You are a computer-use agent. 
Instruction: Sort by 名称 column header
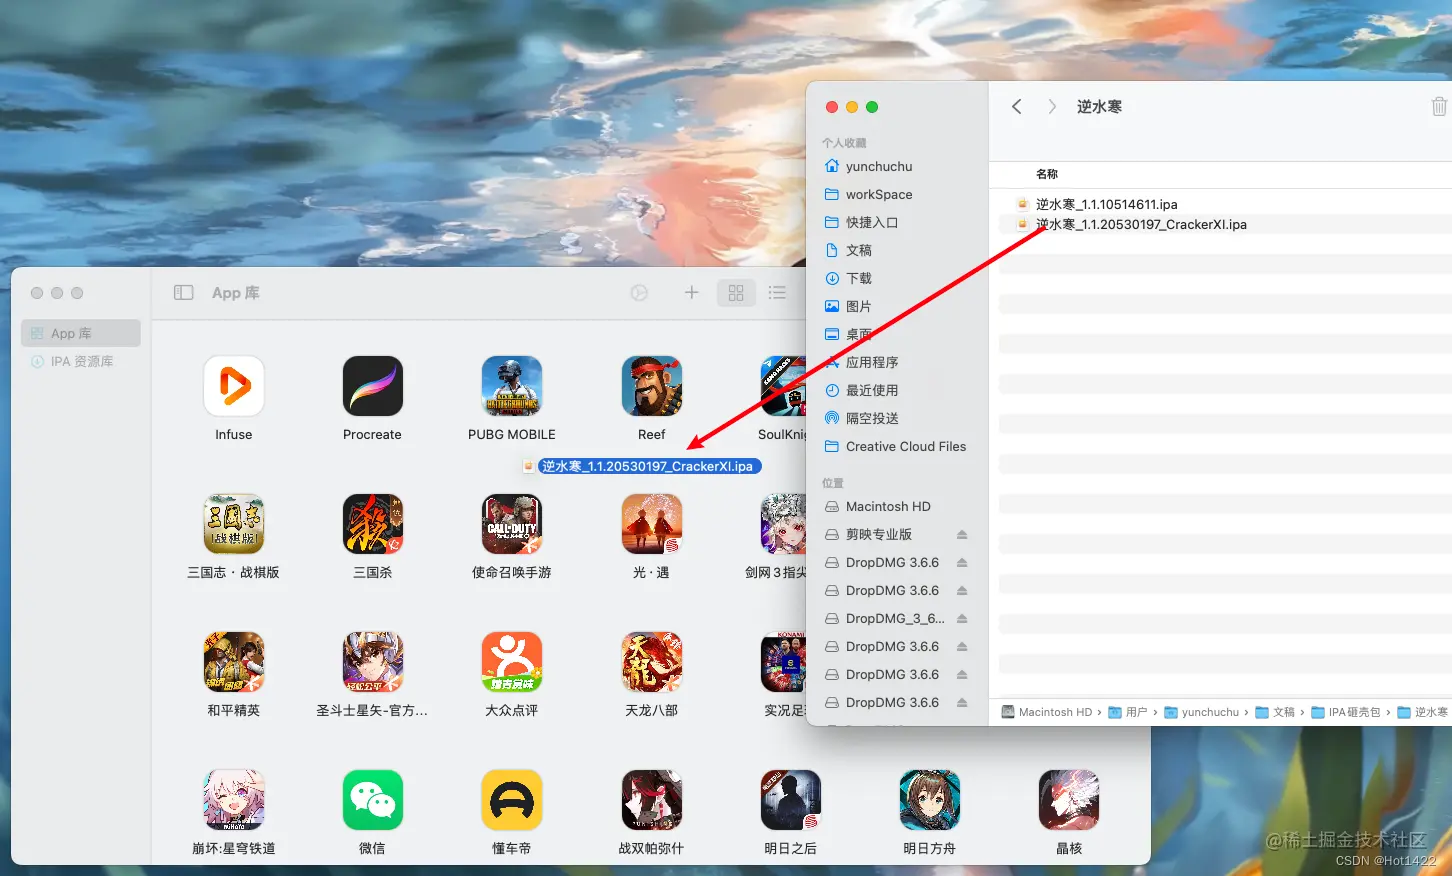(1047, 174)
